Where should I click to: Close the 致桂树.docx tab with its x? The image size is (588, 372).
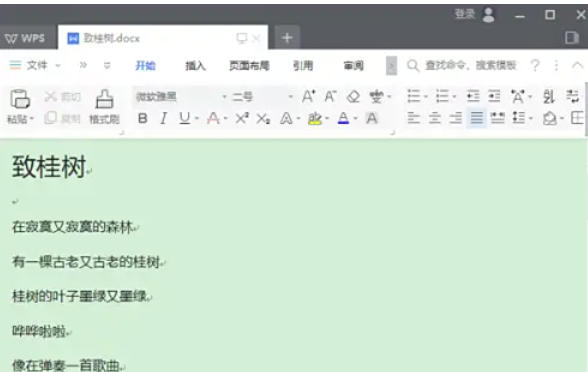(256, 38)
